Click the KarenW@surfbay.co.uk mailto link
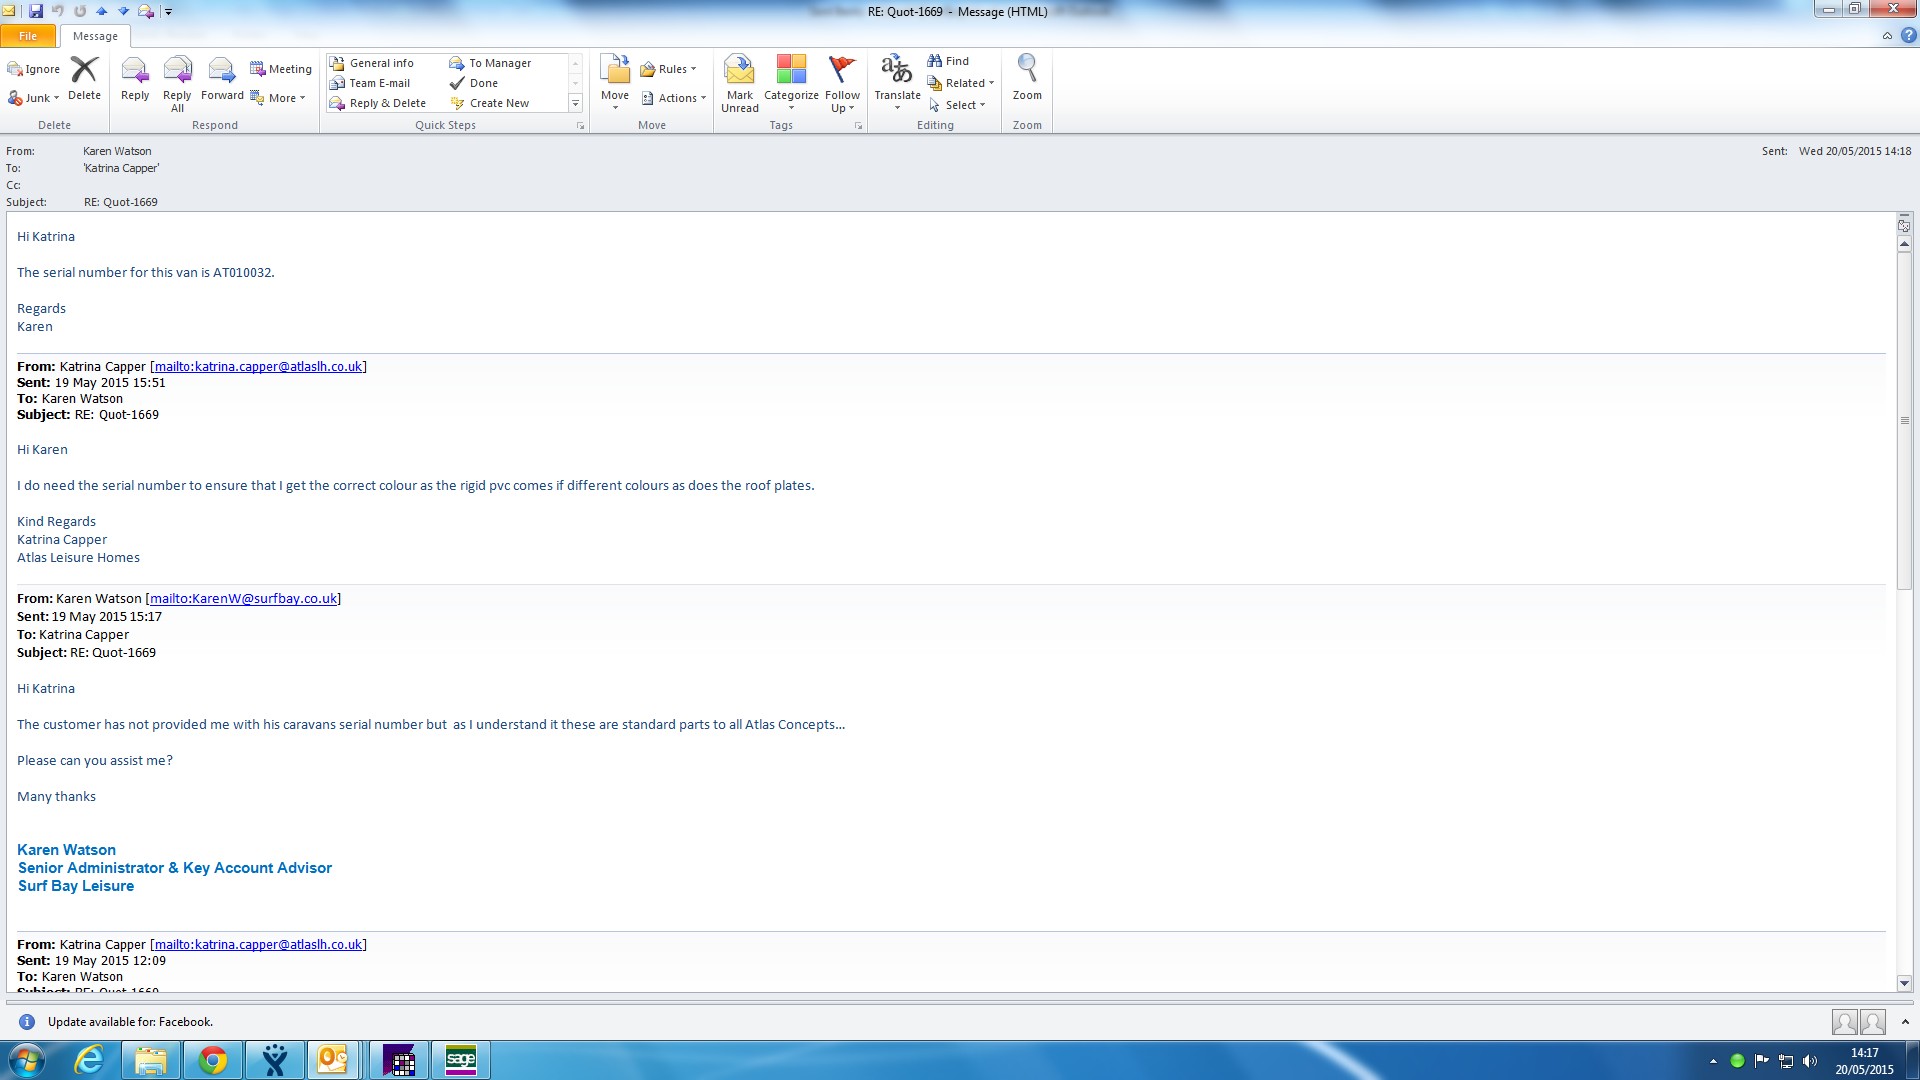 tap(243, 599)
